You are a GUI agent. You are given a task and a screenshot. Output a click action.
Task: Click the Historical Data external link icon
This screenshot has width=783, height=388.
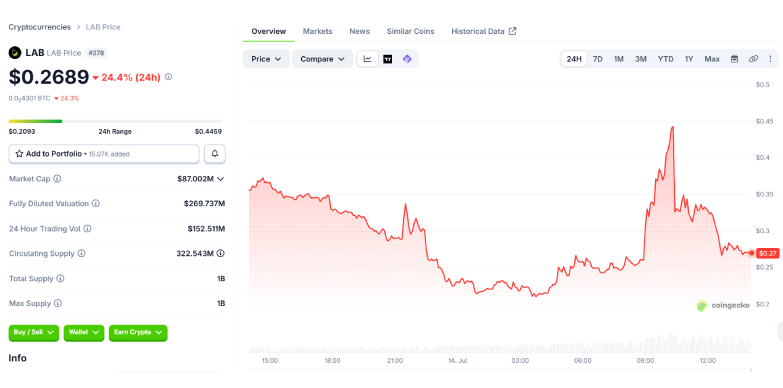pos(512,31)
